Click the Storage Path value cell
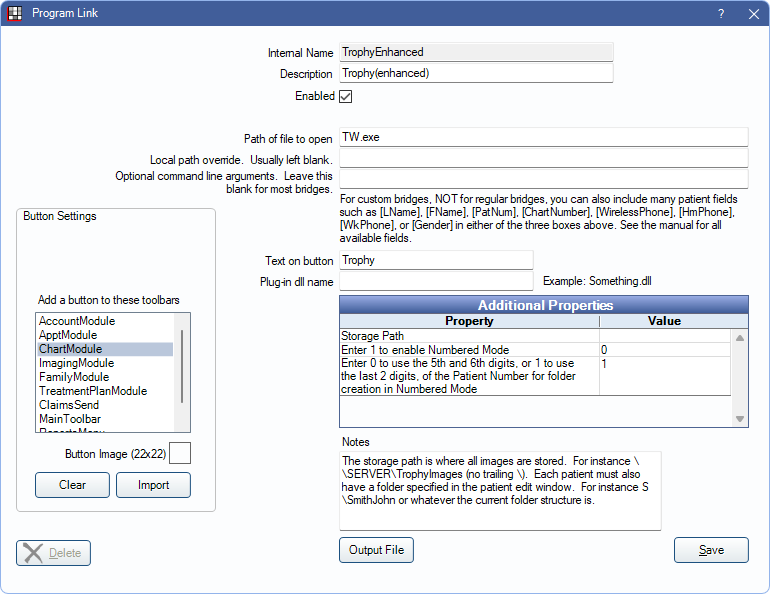 pyautogui.click(x=665, y=336)
